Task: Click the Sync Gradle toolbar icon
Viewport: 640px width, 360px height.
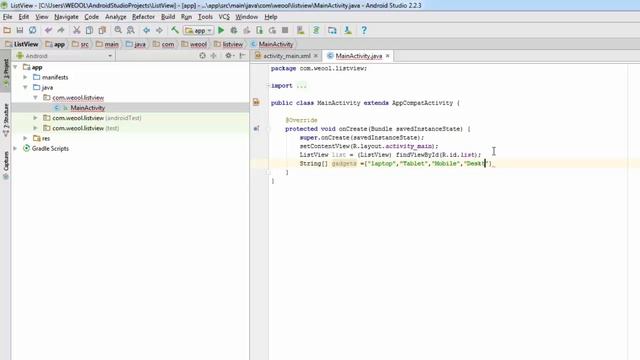Action: click(316, 30)
